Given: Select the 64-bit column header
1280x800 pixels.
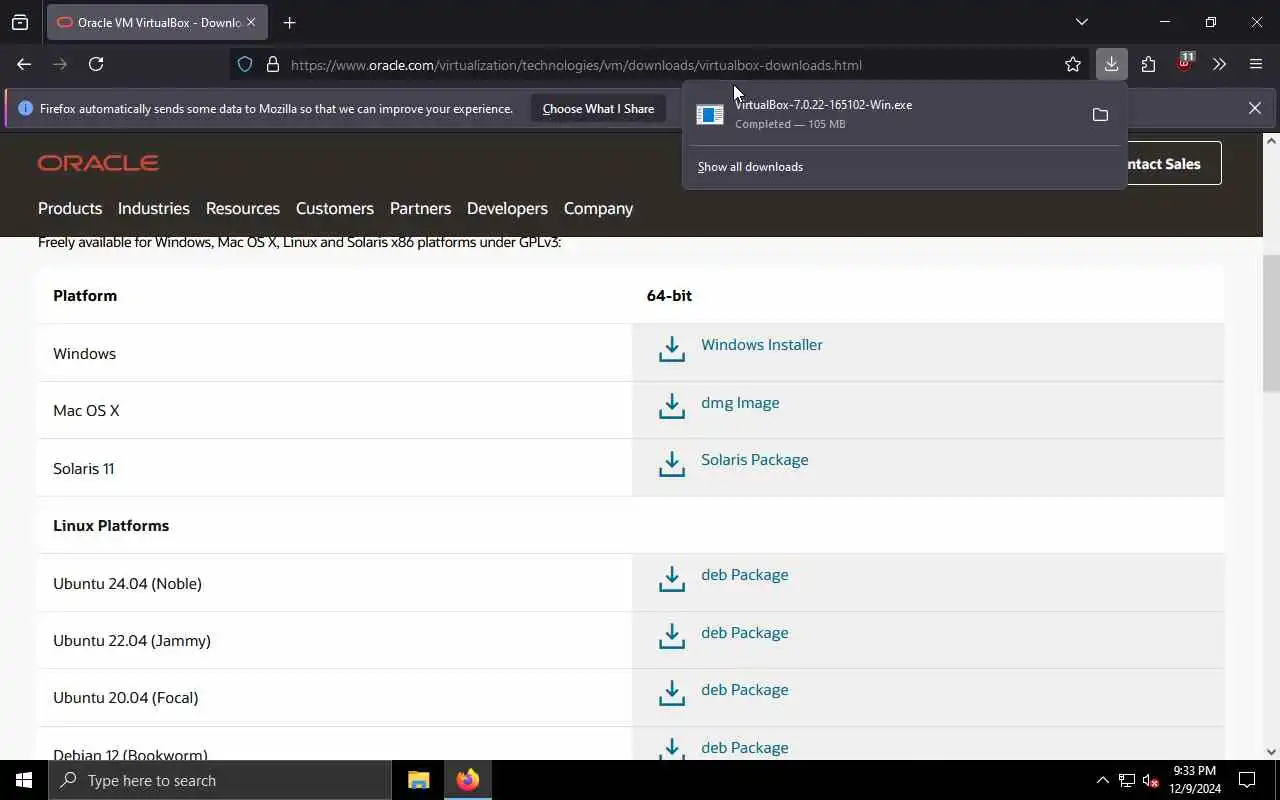Looking at the screenshot, I should click(669, 296).
